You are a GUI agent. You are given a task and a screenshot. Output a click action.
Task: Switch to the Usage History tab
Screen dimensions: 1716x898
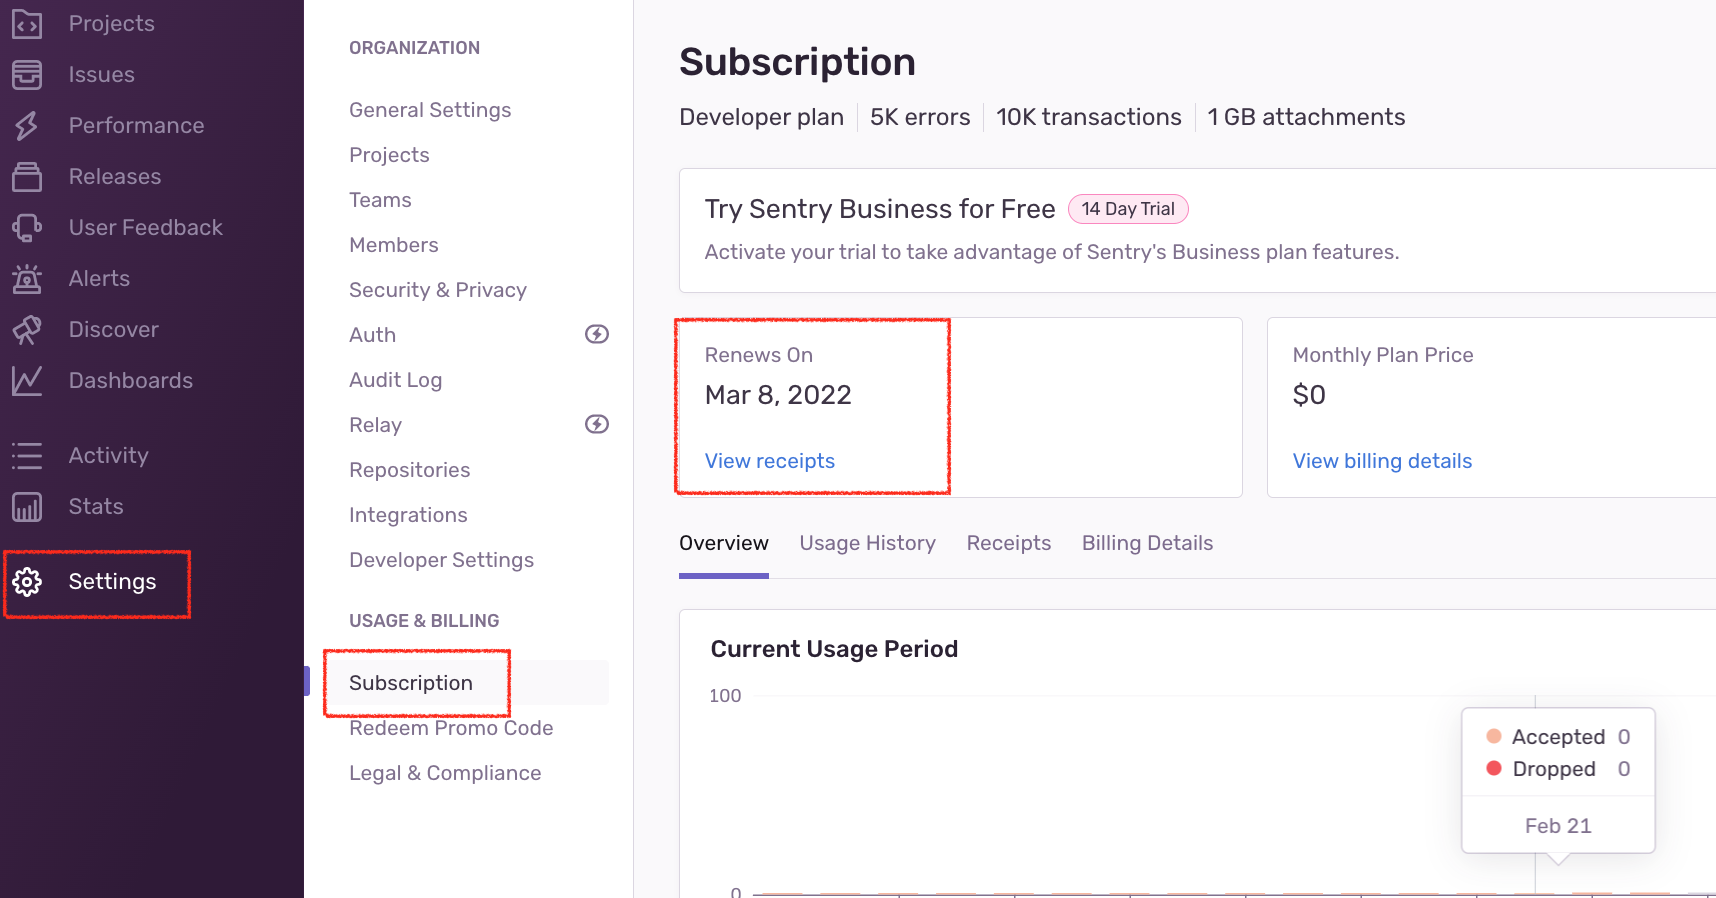(867, 543)
